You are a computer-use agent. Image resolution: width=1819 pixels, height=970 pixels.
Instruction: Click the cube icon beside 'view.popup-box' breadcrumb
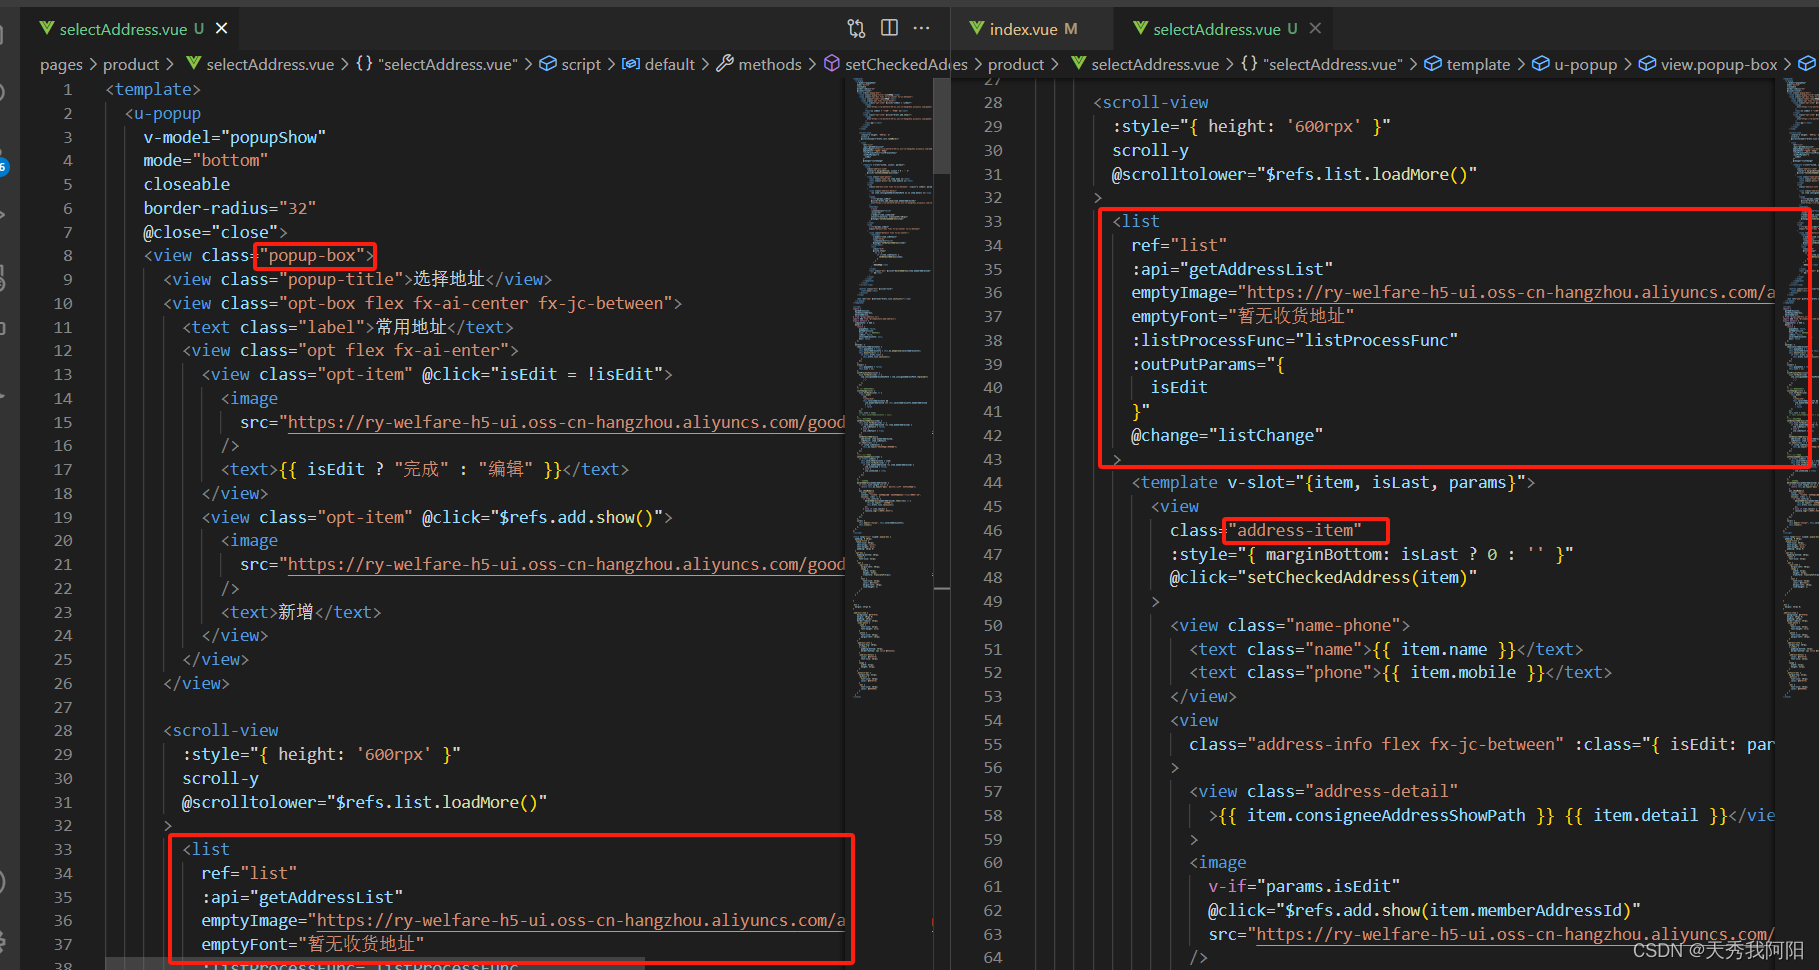(1647, 64)
